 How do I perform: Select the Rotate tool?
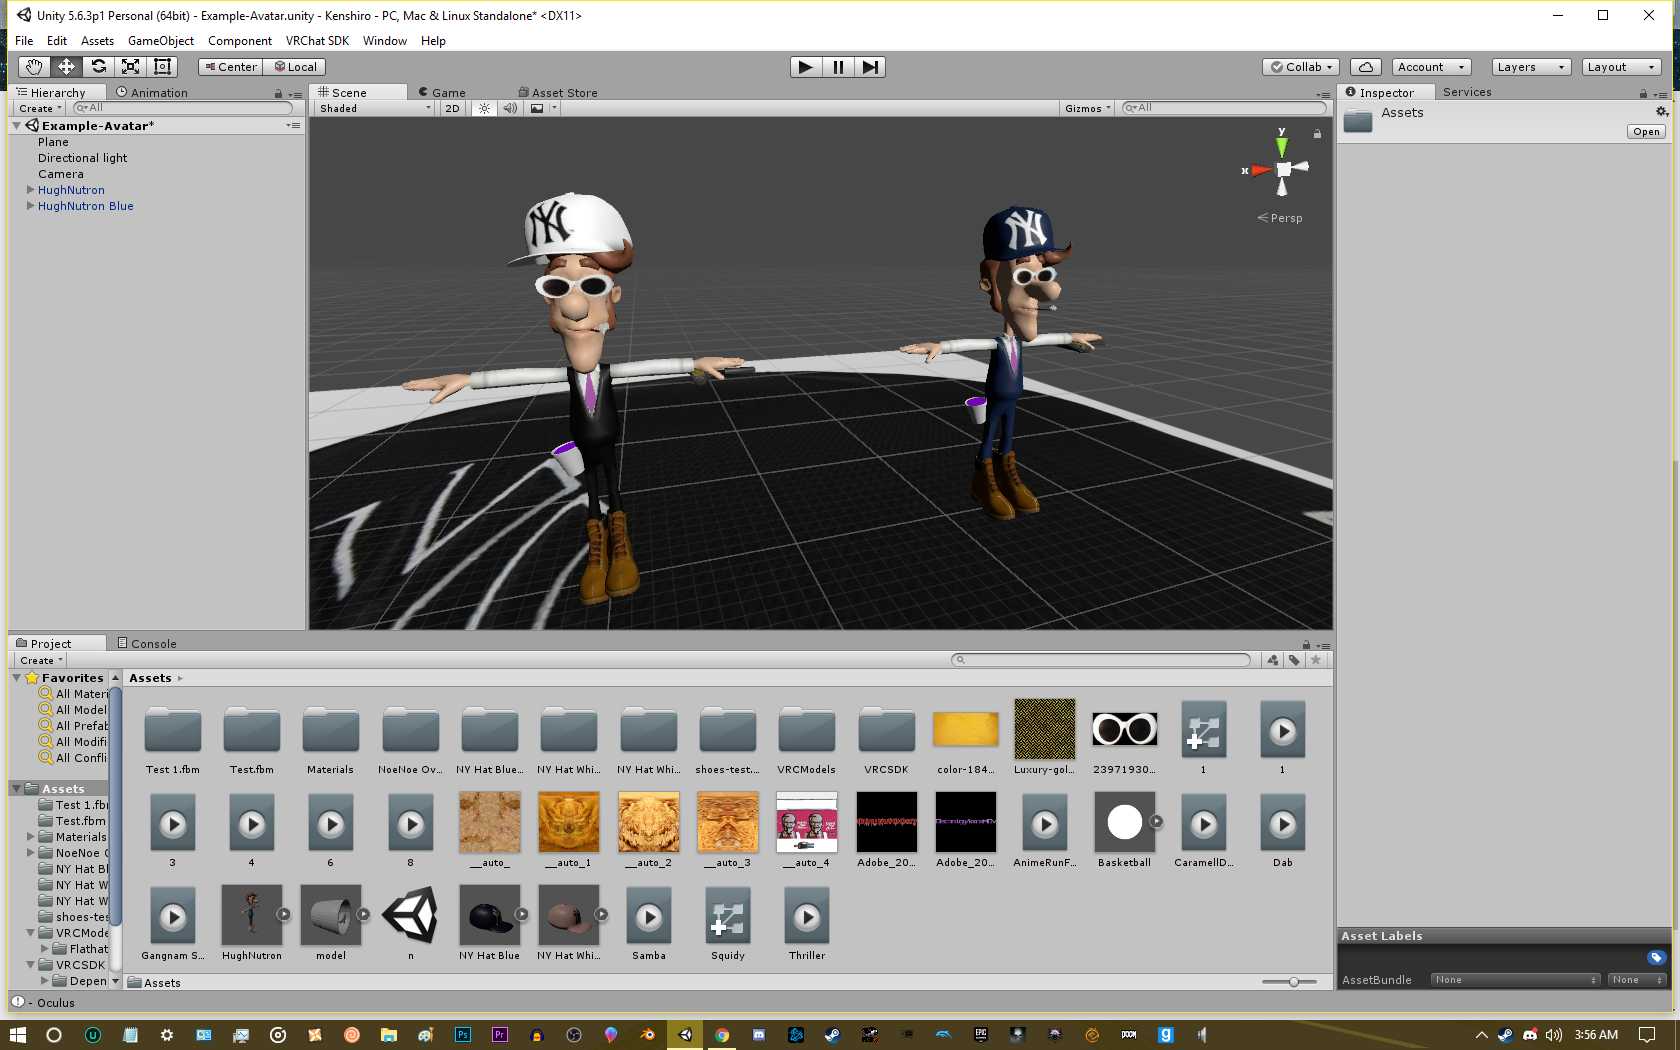coord(98,67)
